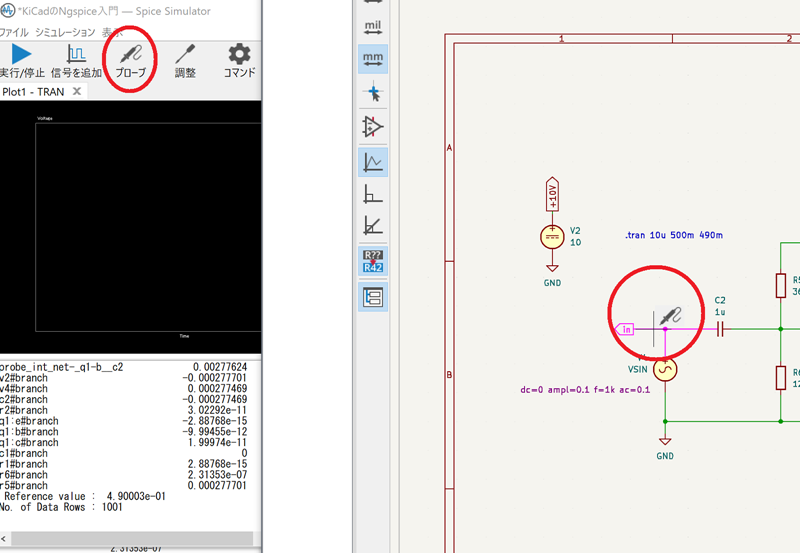
Task: Select 90-degree line mode icon
Action: [x=373, y=194]
